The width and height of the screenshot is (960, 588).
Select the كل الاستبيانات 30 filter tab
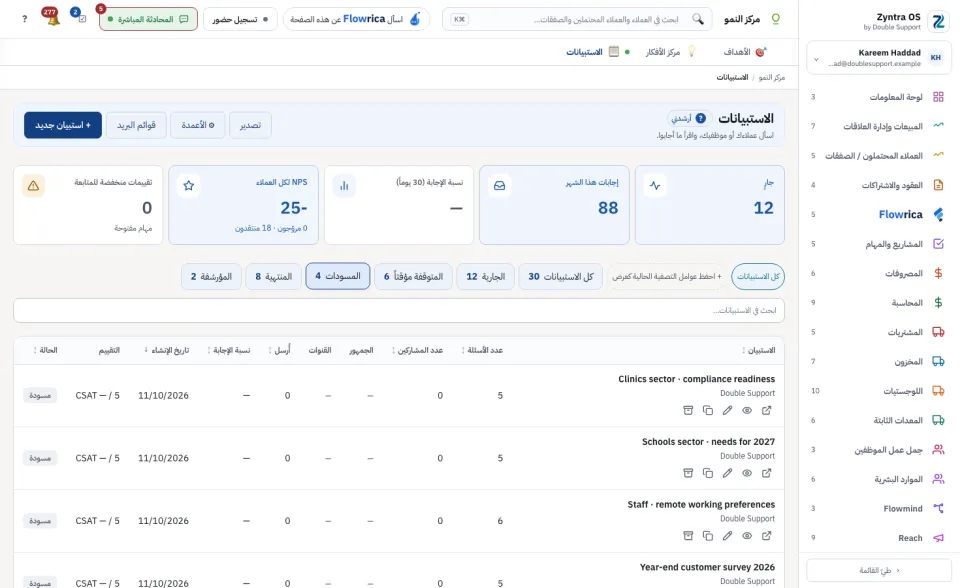(561, 277)
